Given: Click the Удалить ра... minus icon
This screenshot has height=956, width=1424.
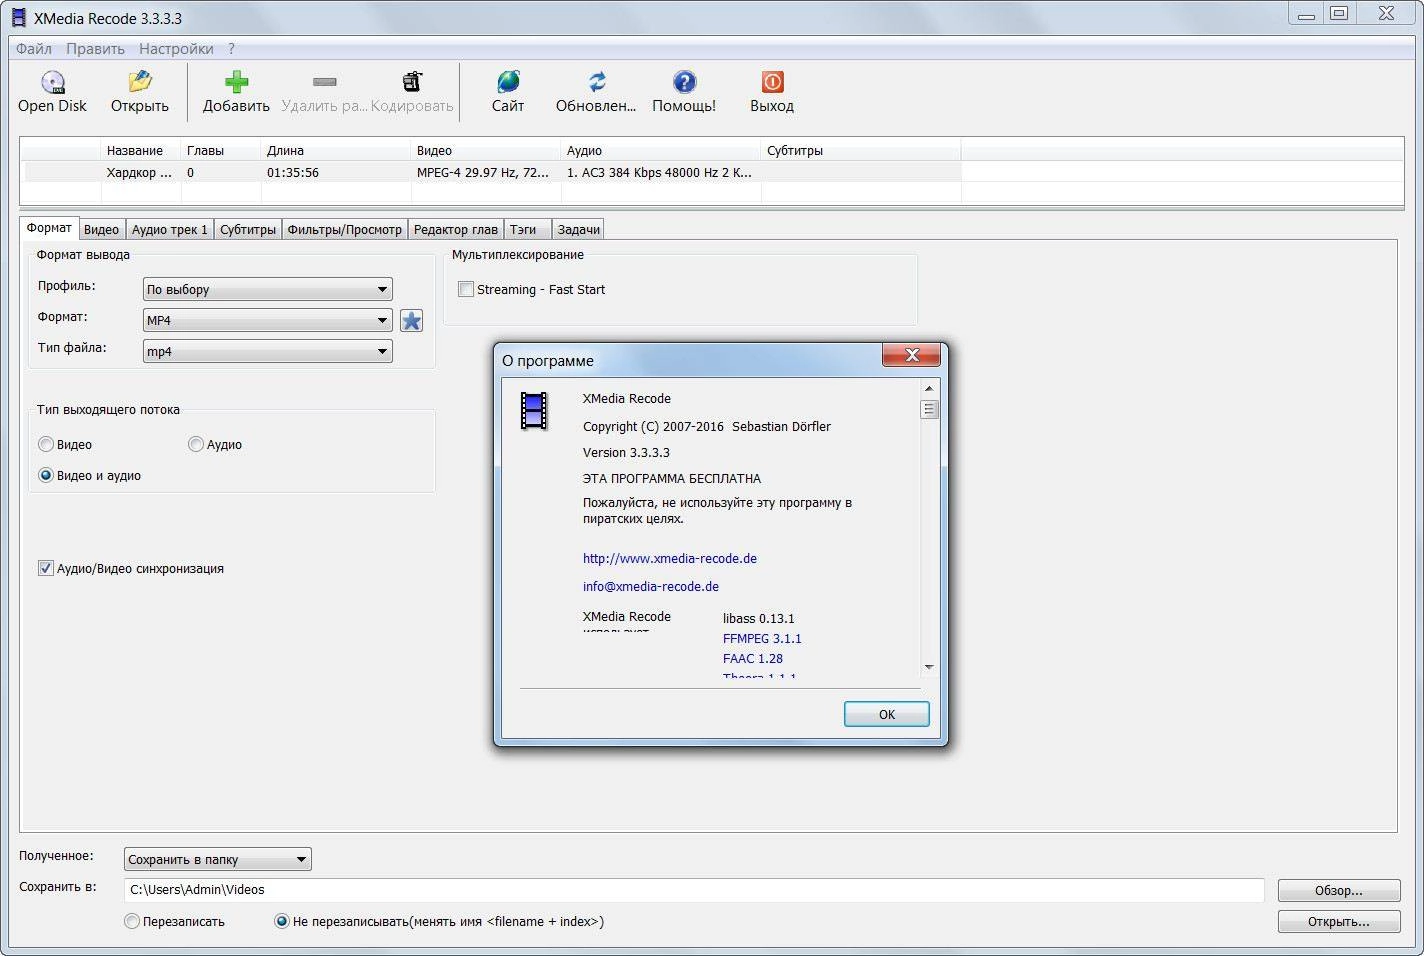Looking at the screenshot, I should pyautogui.click(x=324, y=82).
